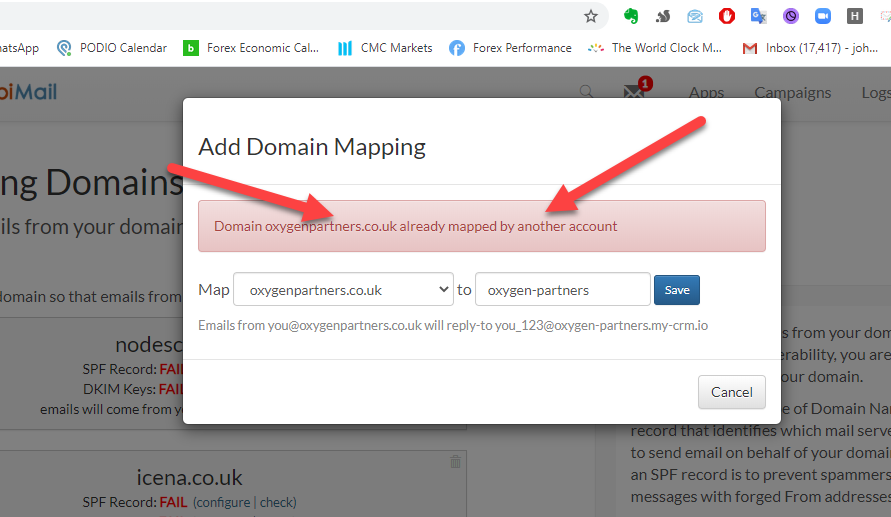This screenshot has height=517, width=891.
Task: Cancel the Add Domain Mapping dialog
Action: coord(731,392)
